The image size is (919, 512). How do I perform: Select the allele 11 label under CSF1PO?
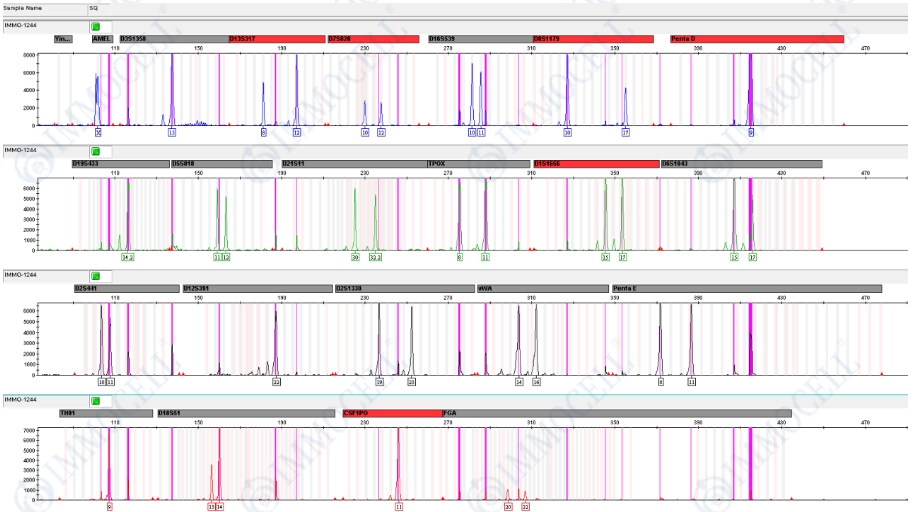(x=399, y=506)
